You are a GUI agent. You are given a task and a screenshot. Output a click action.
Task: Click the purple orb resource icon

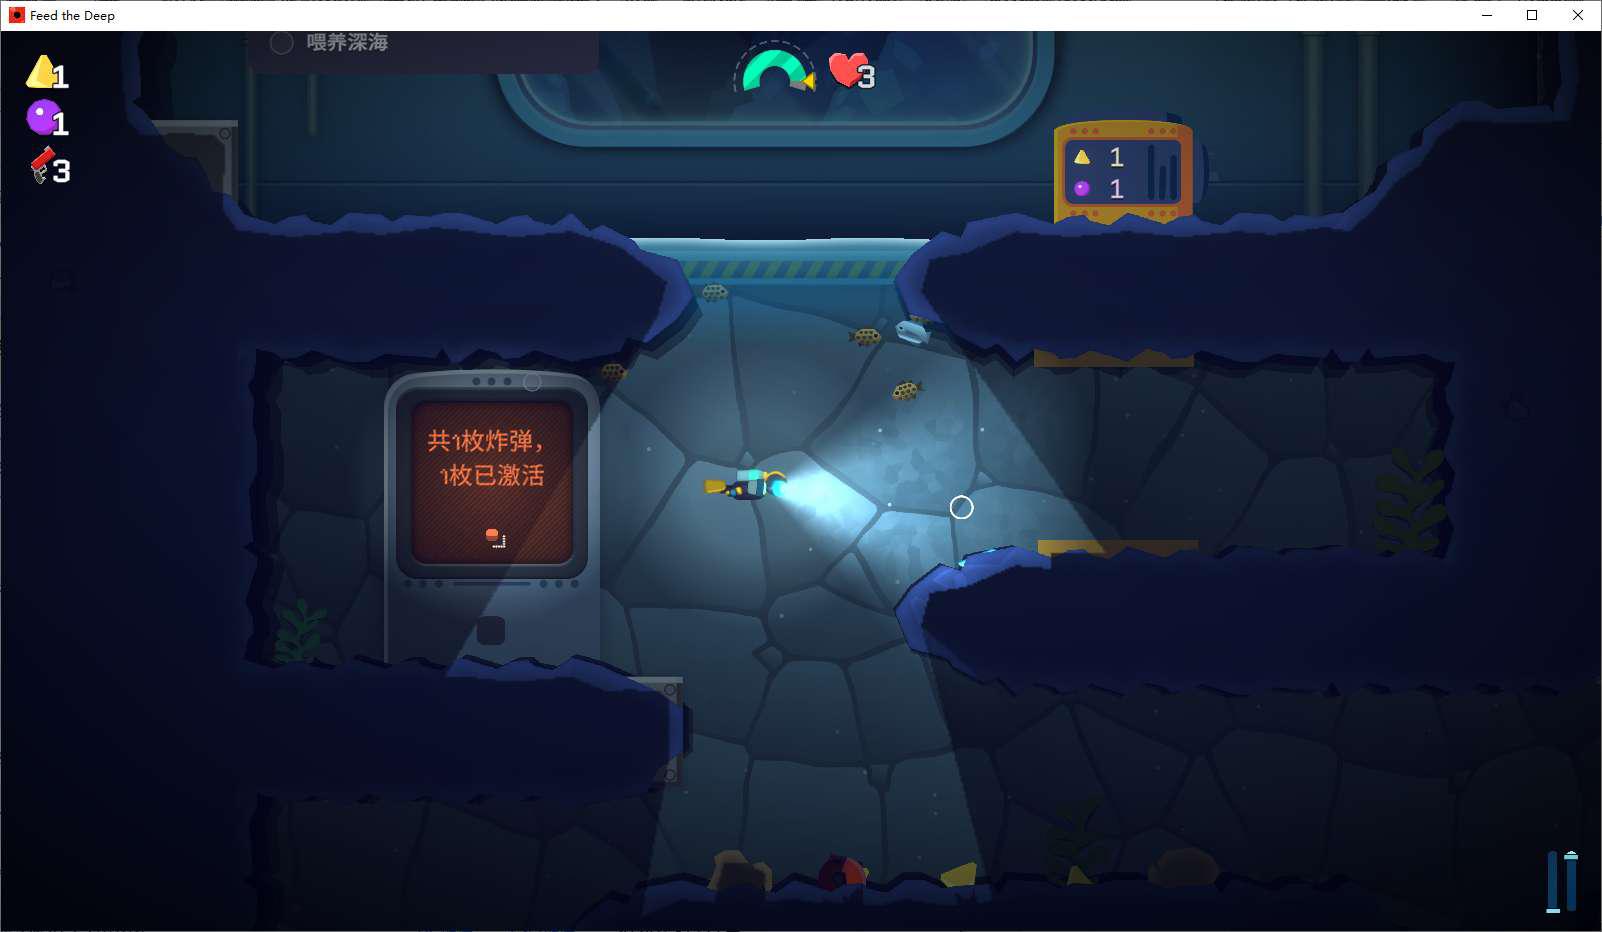(x=41, y=118)
